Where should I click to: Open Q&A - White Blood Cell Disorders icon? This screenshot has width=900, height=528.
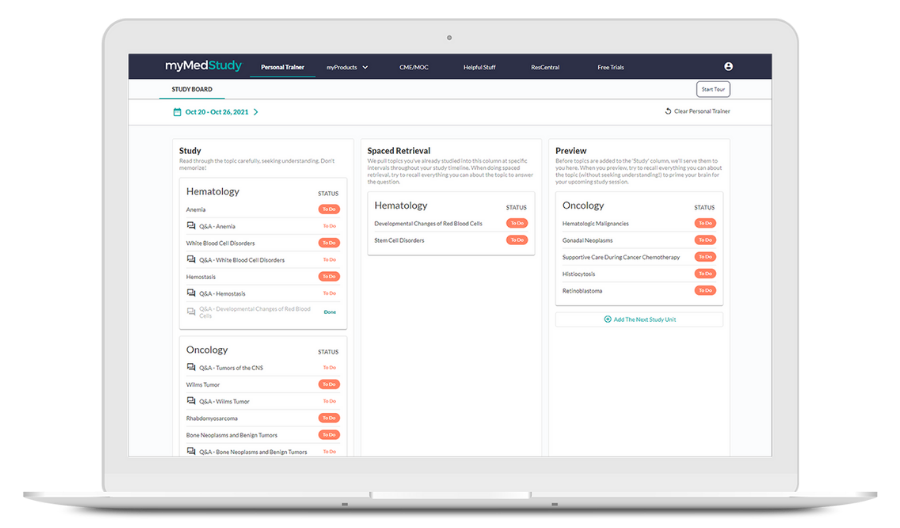[191, 259]
